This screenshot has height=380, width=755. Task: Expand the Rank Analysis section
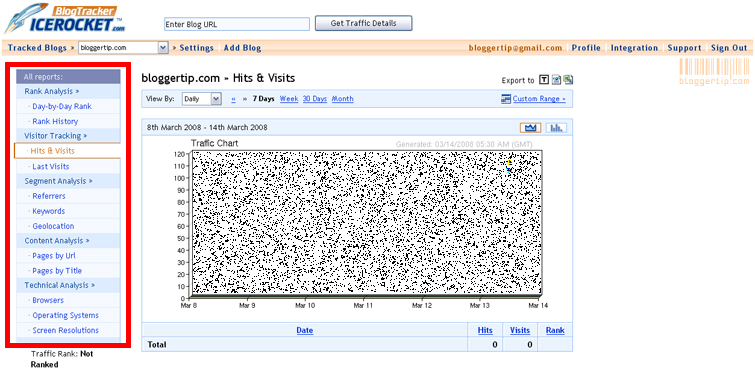click(x=52, y=91)
